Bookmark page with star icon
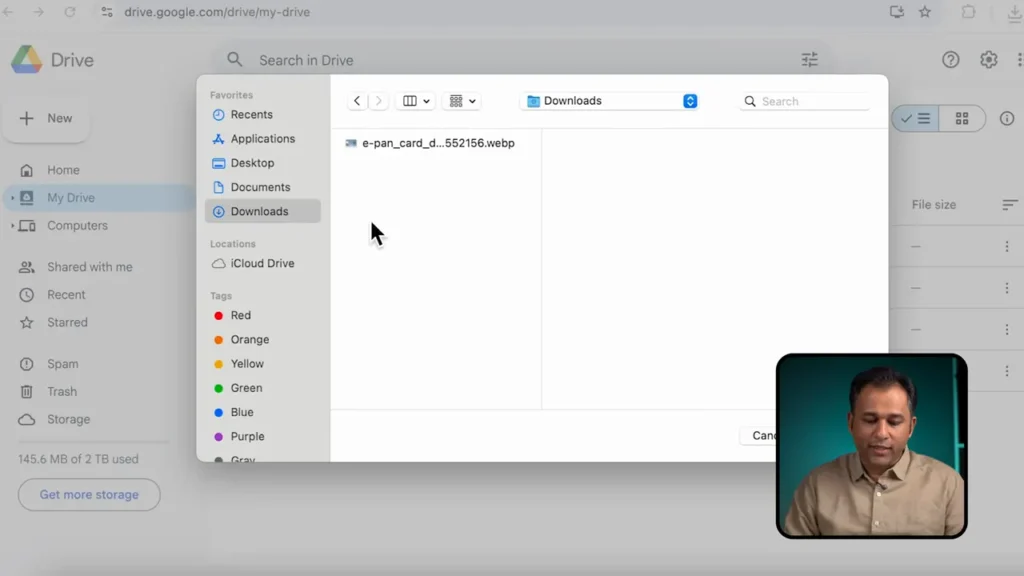 (x=925, y=12)
